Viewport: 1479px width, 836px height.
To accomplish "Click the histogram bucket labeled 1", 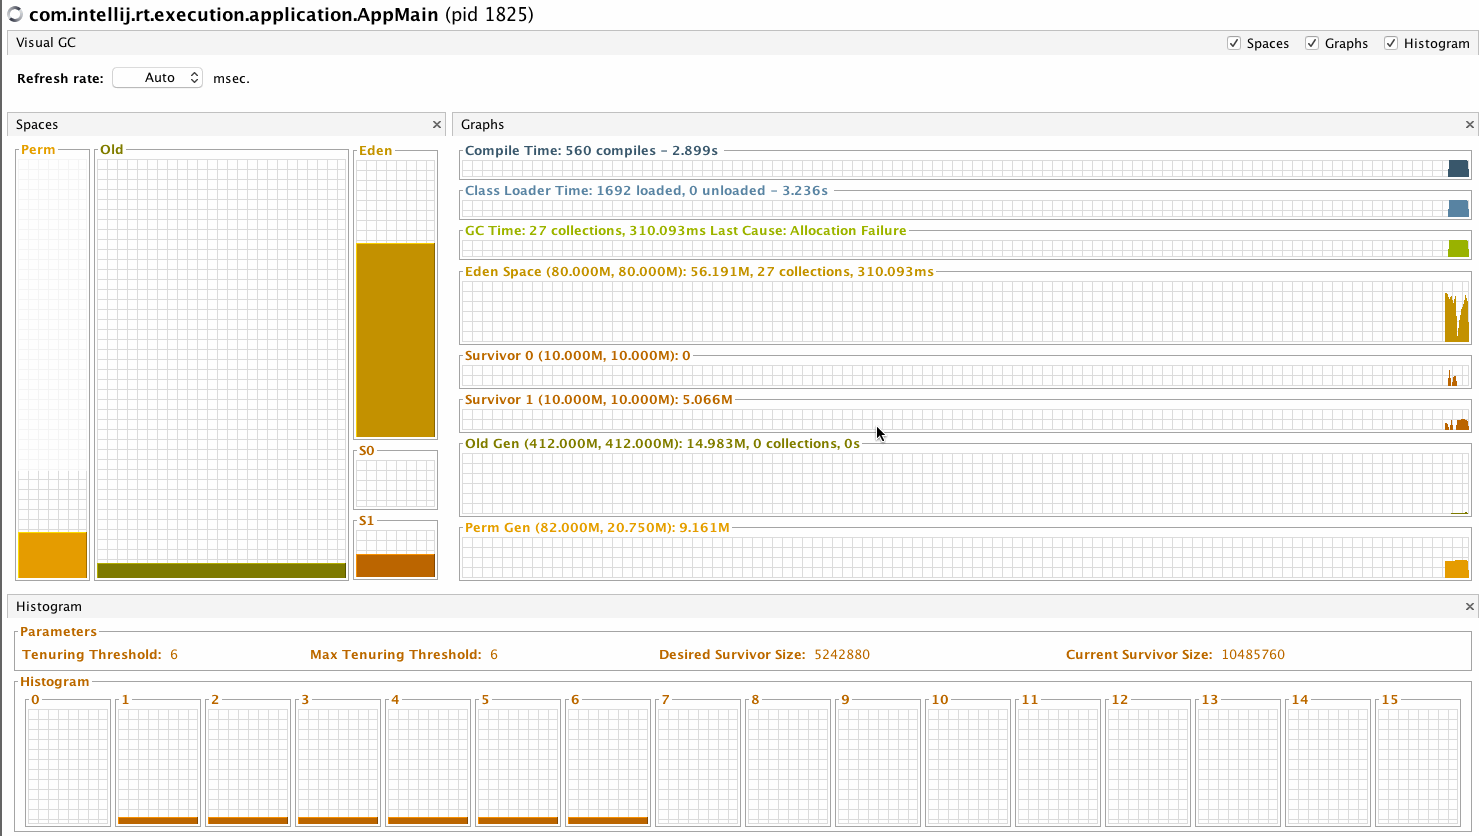I will (158, 765).
